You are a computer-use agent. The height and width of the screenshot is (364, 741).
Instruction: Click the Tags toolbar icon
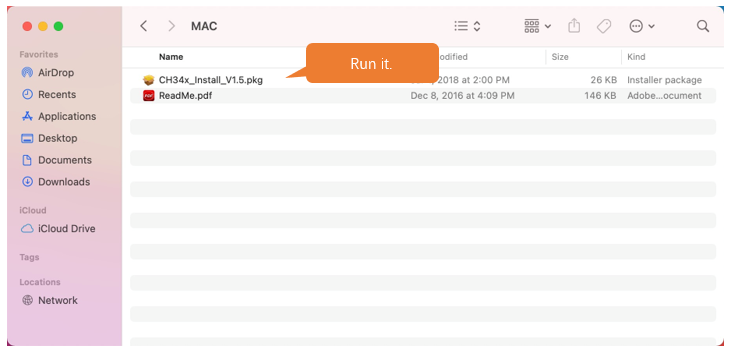click(x=604, y=26)
